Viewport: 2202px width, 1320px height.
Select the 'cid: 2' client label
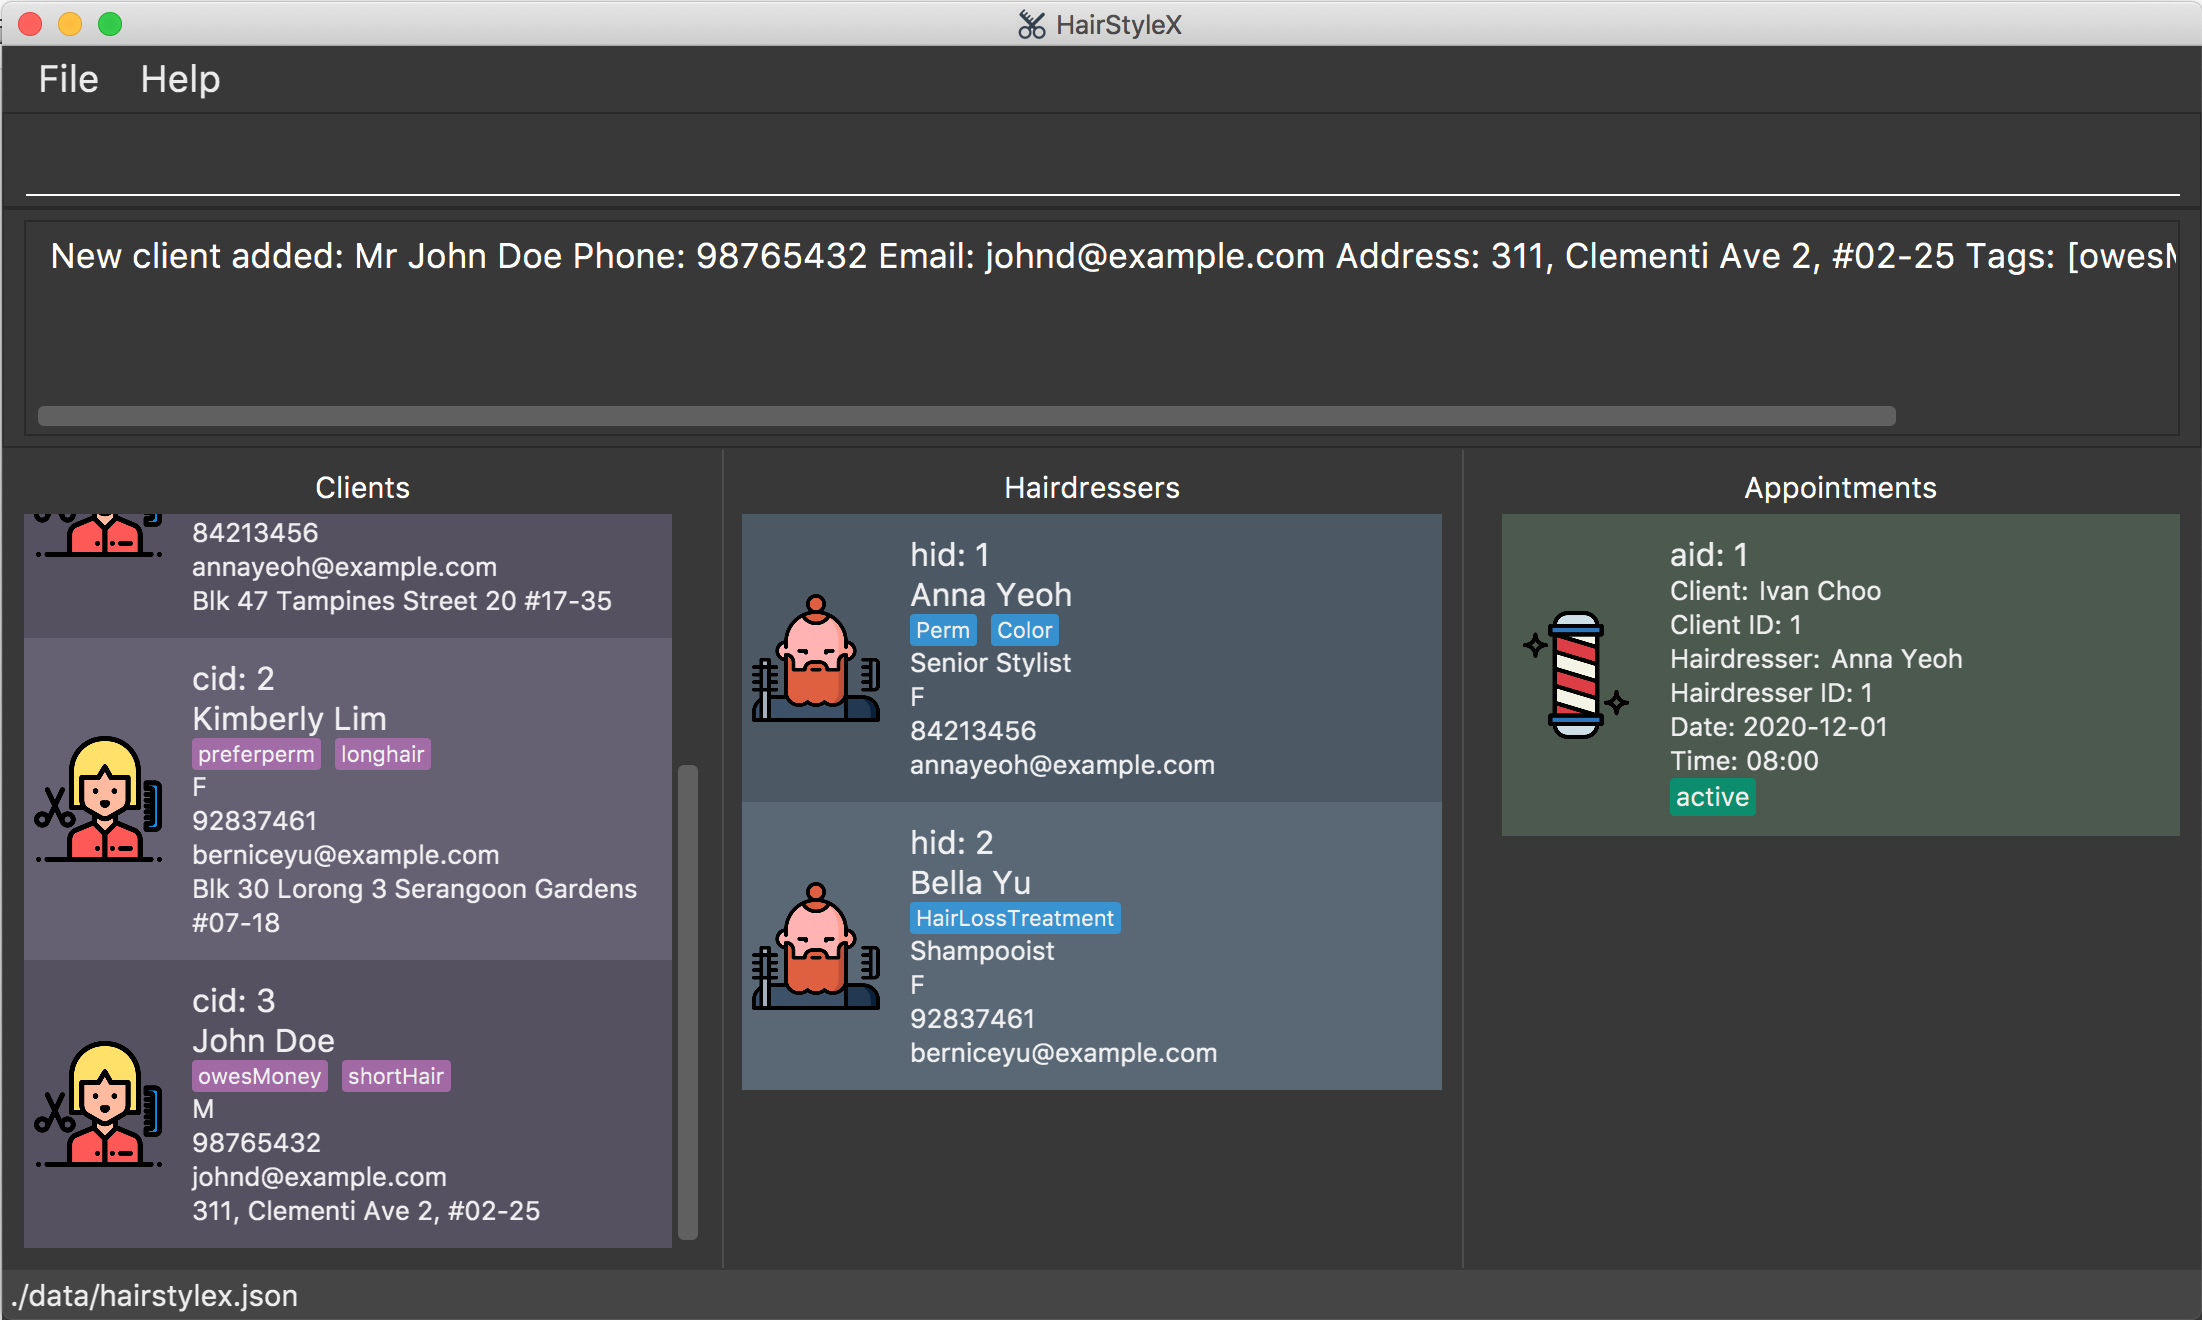pyautogui.click(x=233, y=679)
